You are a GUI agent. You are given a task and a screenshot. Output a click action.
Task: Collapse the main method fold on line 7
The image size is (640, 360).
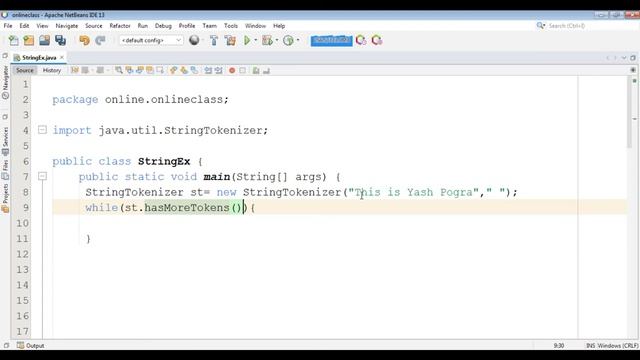(42, 176)
